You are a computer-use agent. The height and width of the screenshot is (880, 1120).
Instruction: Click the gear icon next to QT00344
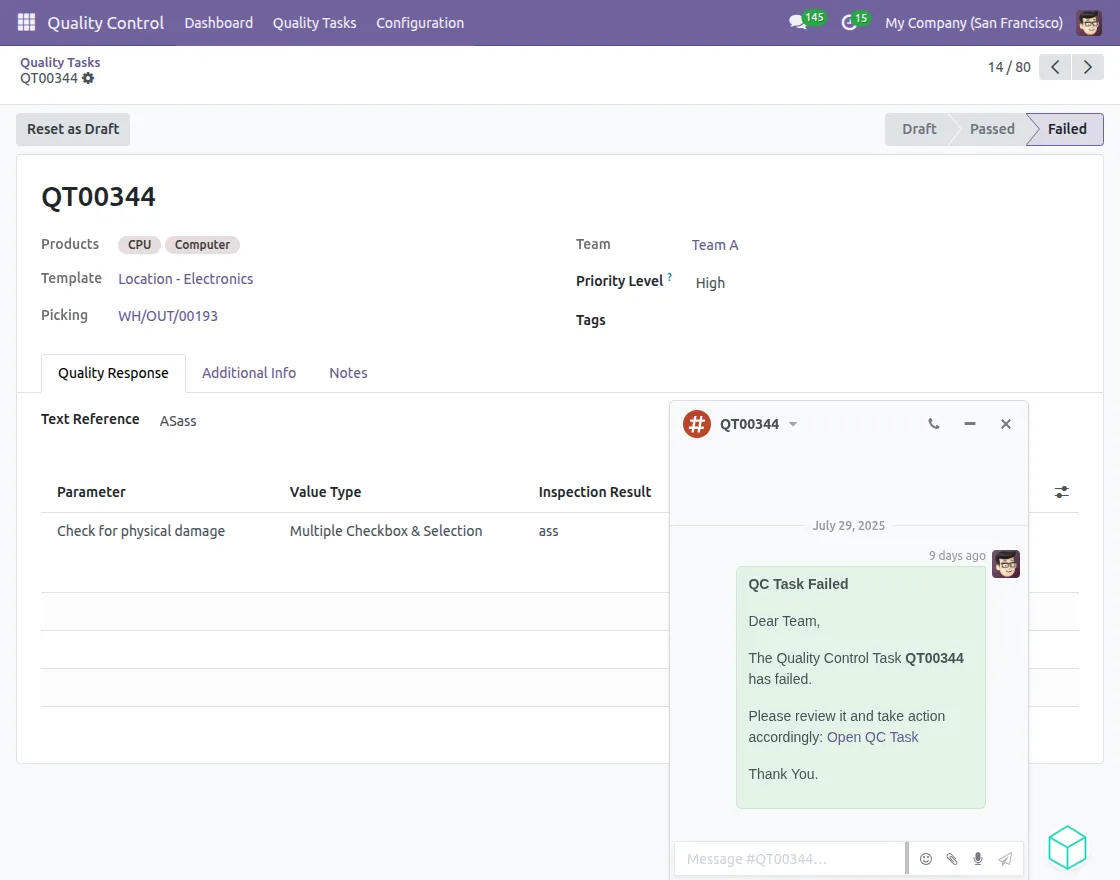pyautogui.click(x=88, y=78)
